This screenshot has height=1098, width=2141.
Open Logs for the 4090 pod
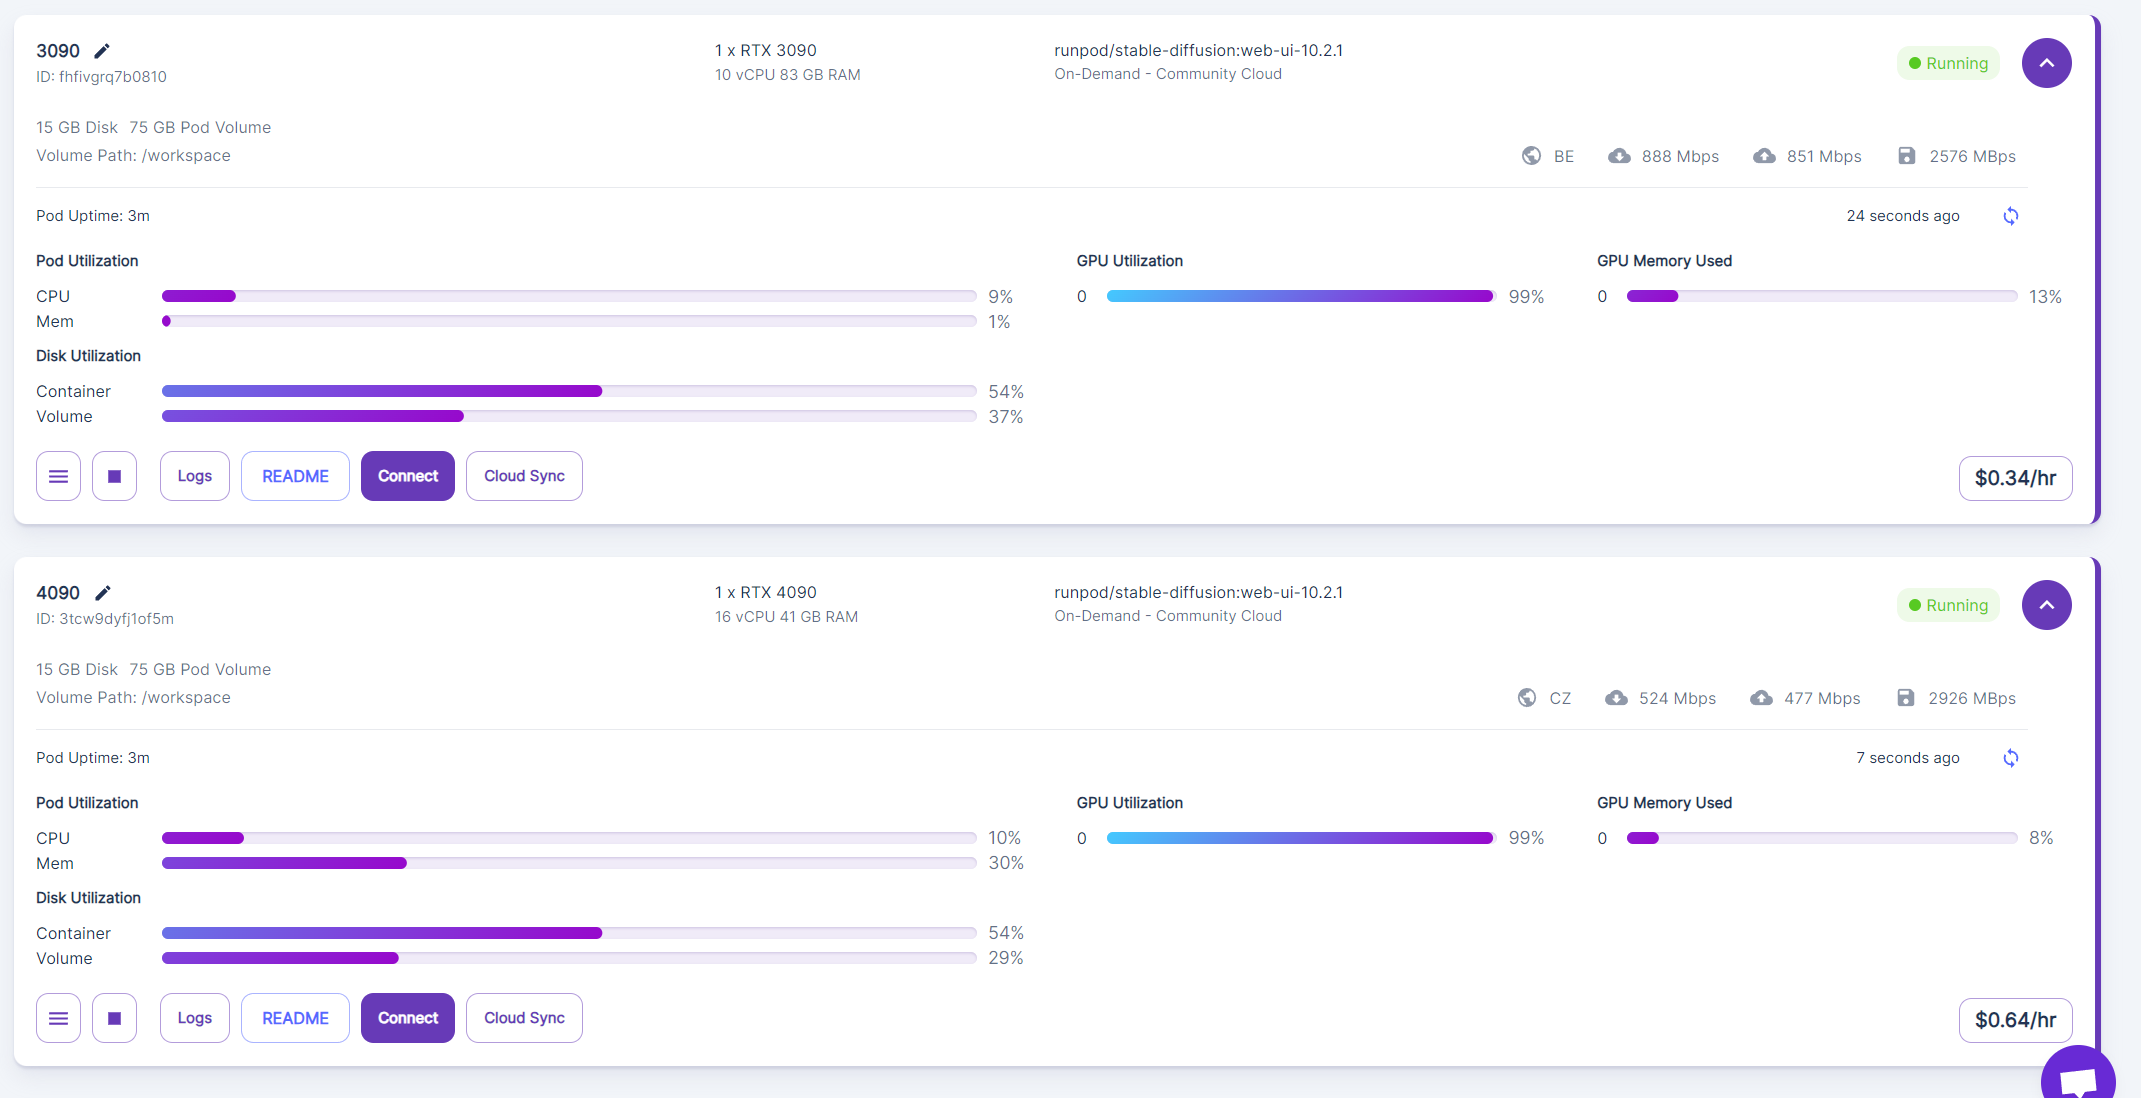click(x=194, y=1018)
